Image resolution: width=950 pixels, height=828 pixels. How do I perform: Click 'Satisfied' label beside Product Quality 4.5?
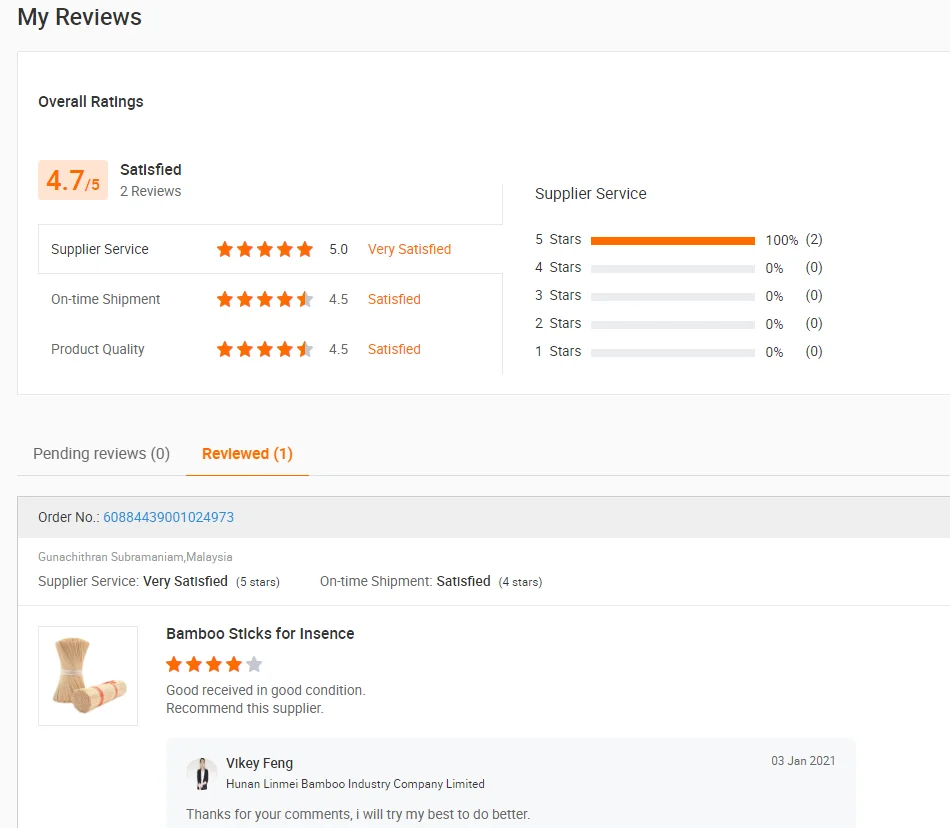394,349
